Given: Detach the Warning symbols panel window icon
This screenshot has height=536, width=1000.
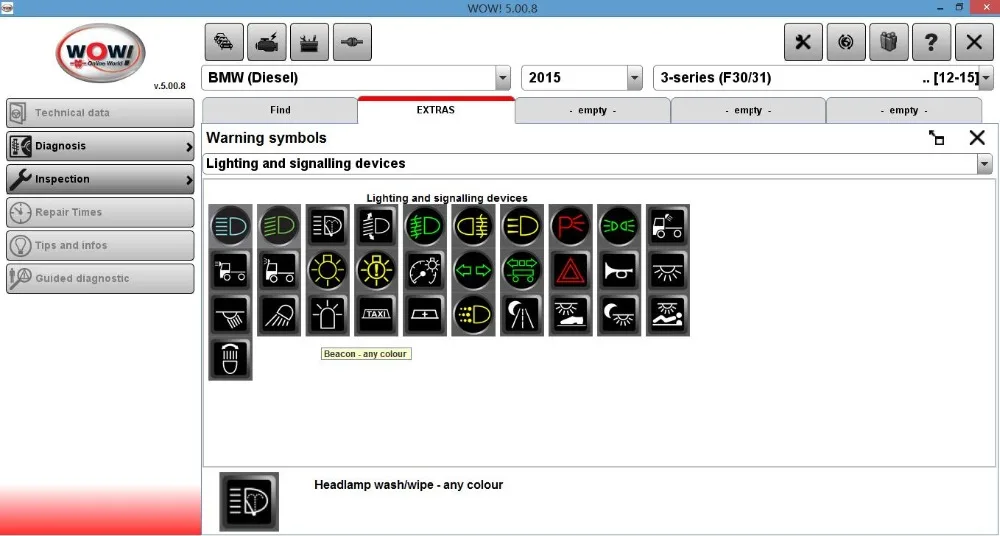Looking at the screenshot, I should 937,138.
